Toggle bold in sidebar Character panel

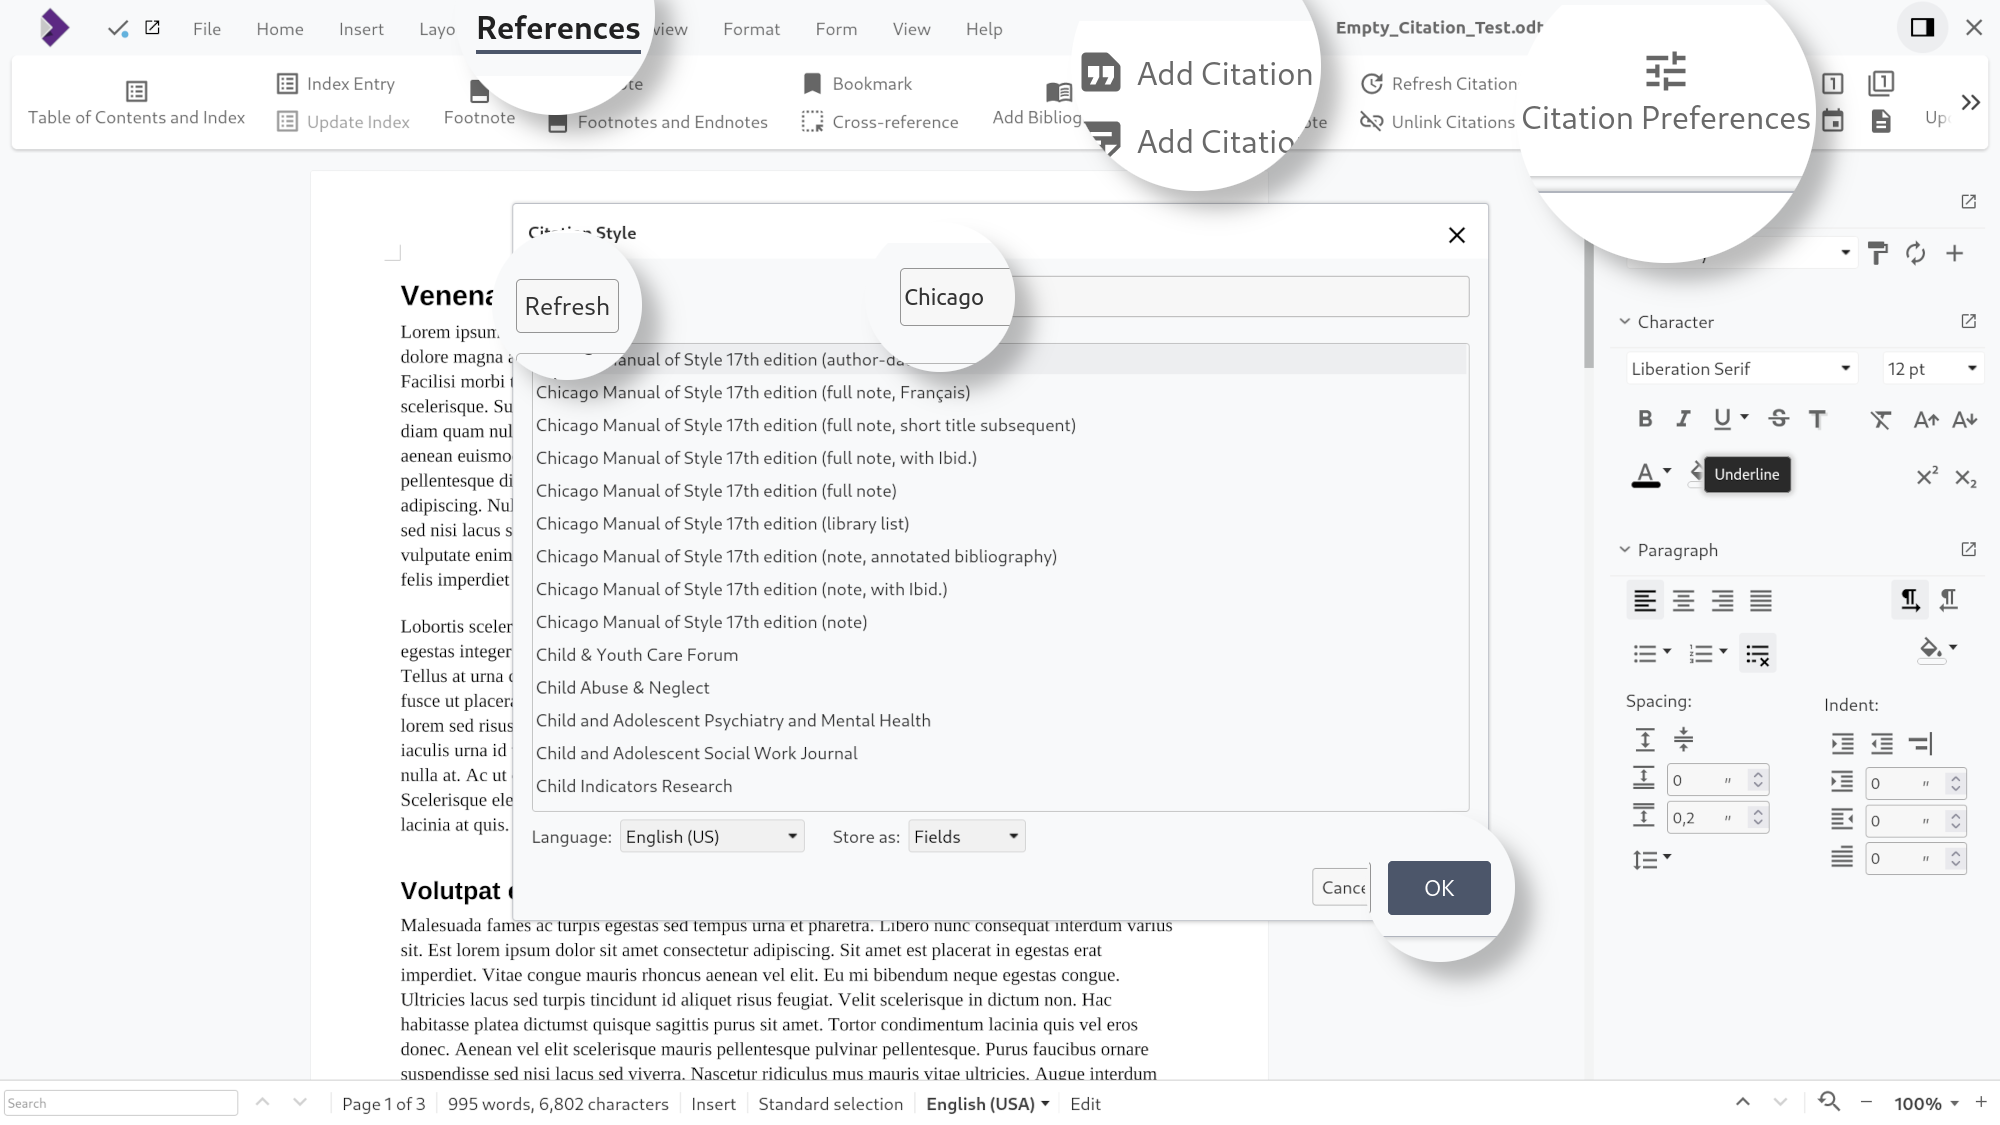pos(1645,419)
